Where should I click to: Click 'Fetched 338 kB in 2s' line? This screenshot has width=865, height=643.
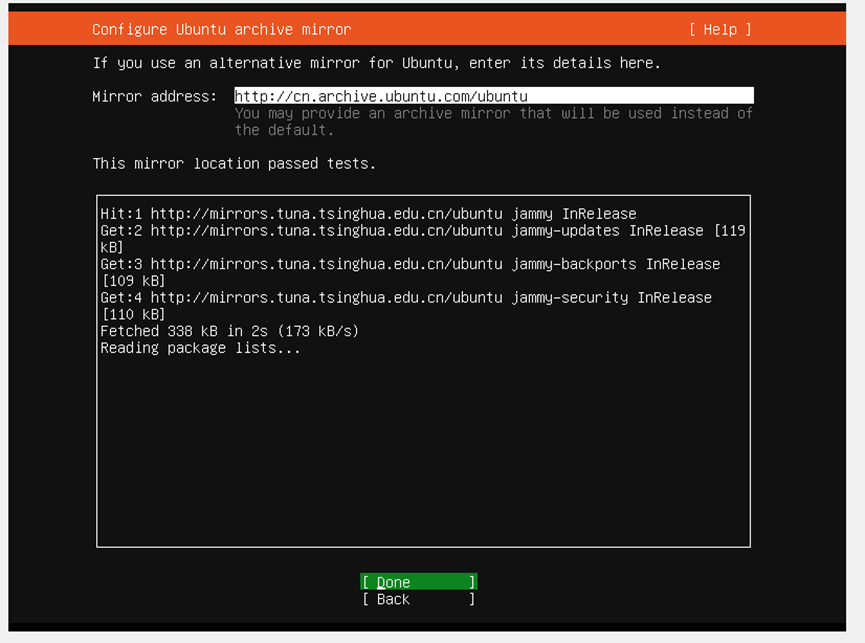pos(229,331)
